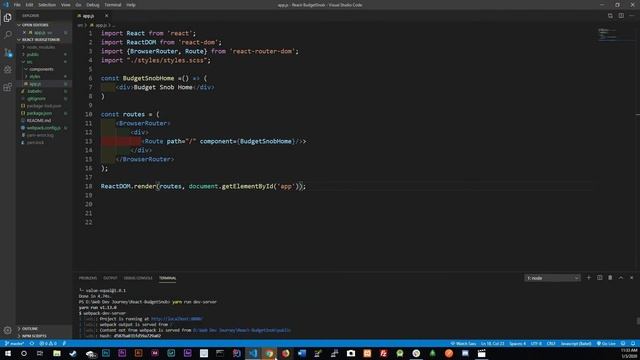Open Firefox from the taskbar
Screen dimensions: 640x360
click(285, 353)
